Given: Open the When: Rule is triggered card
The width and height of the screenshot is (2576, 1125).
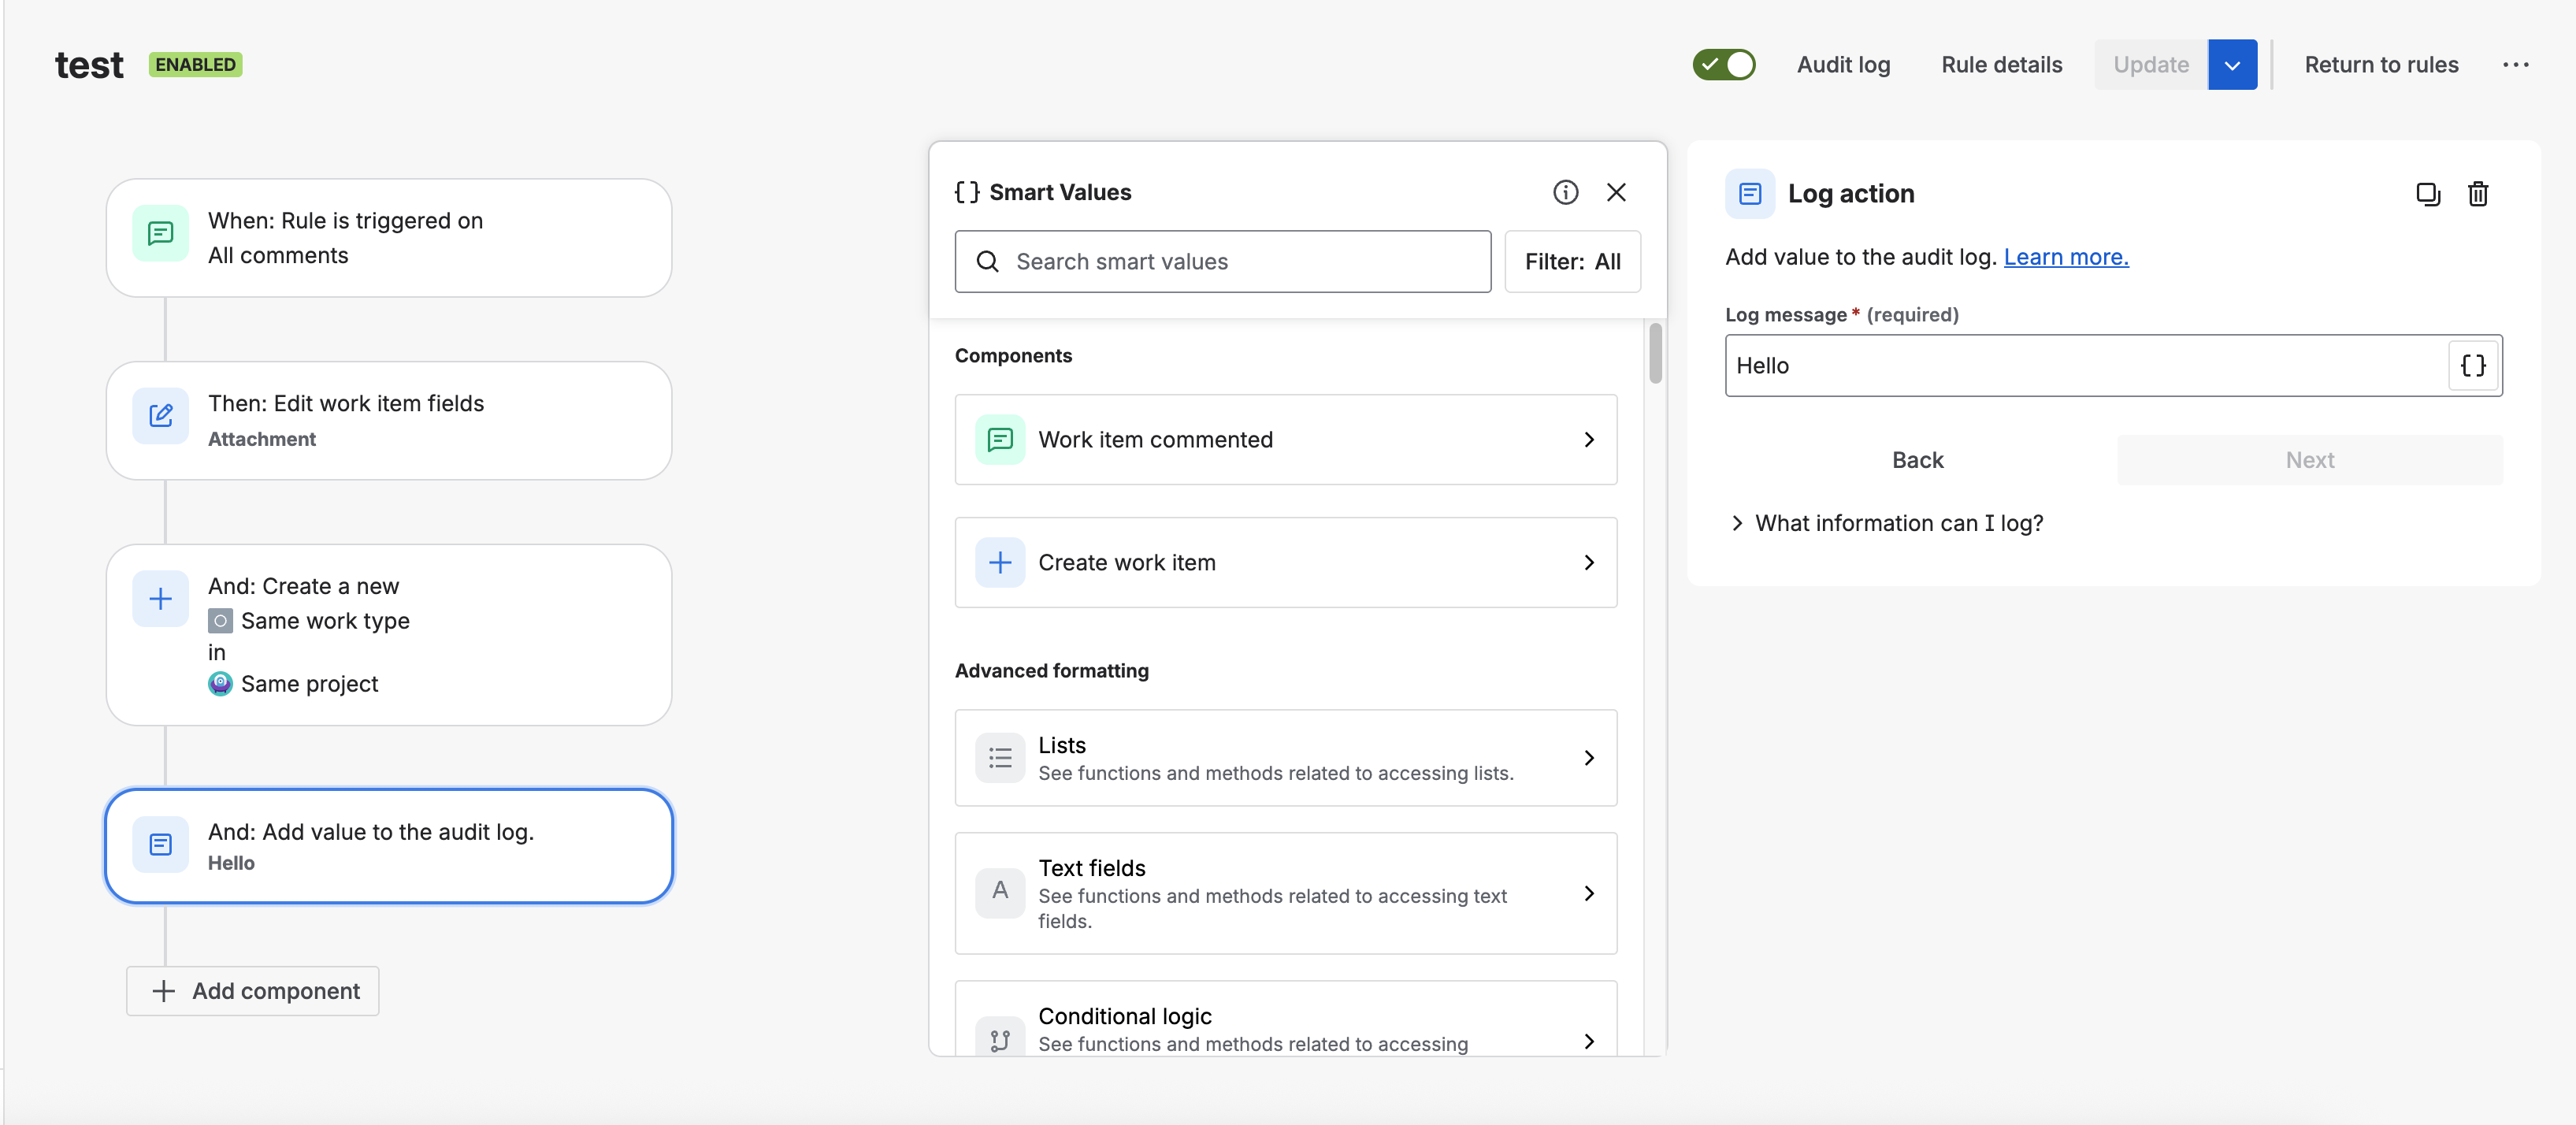Looking at the screenshot, I should point(389,238).
